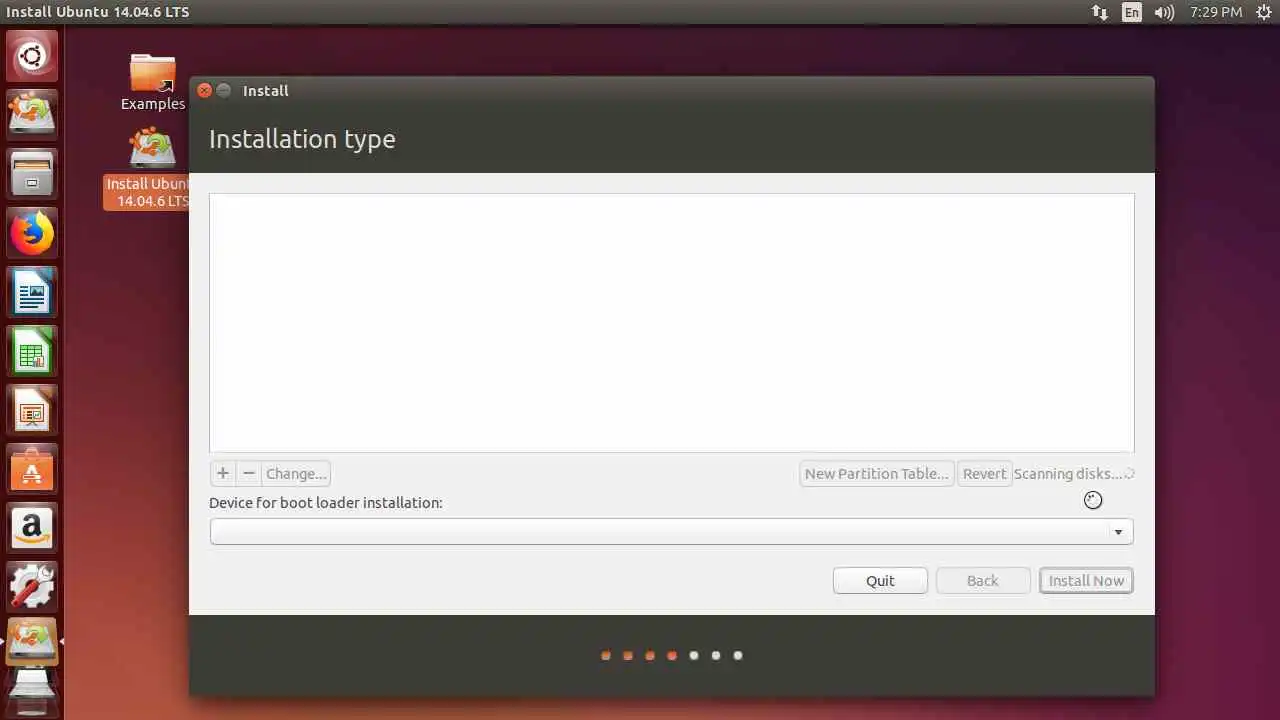Viewport: 1280px width, 720px height.
Task: Click the Back button
Action: pyautogui.click(x=982, y=580)
